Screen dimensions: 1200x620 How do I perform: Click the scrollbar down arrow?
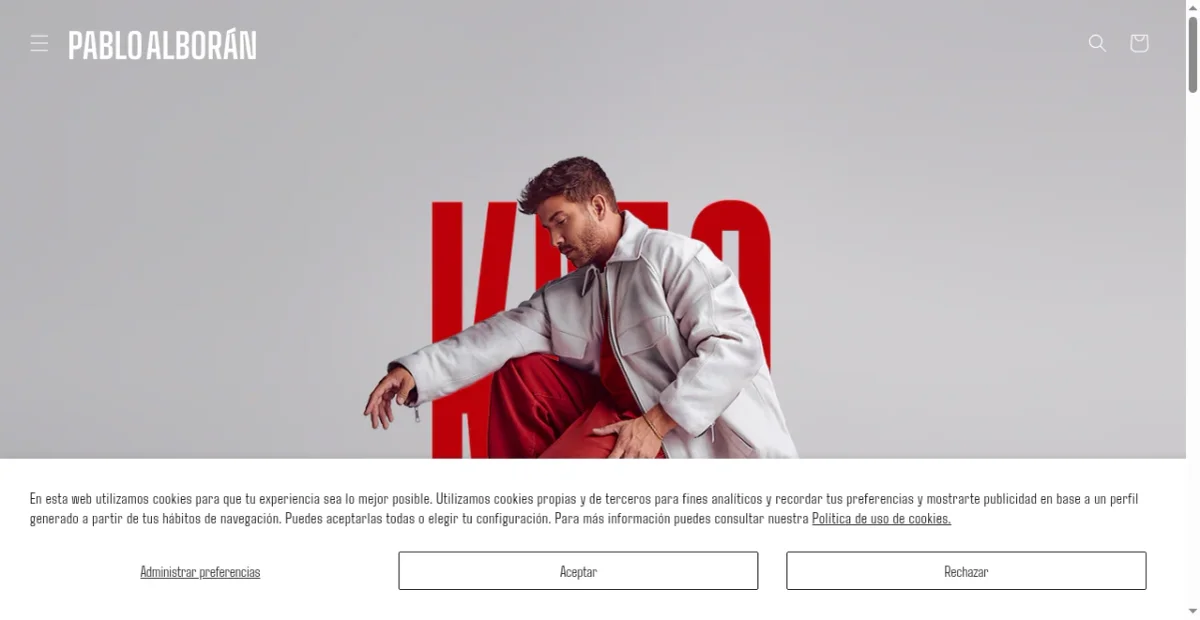[1193, 612]
